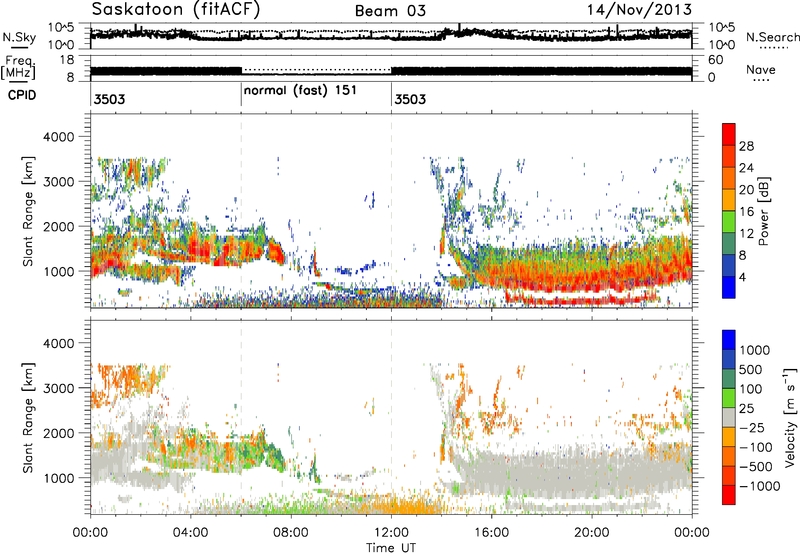Pick the grey Velocity segment between 25 and -25
The width and height of the screenshot is (800, 554).
click(729, 417)
